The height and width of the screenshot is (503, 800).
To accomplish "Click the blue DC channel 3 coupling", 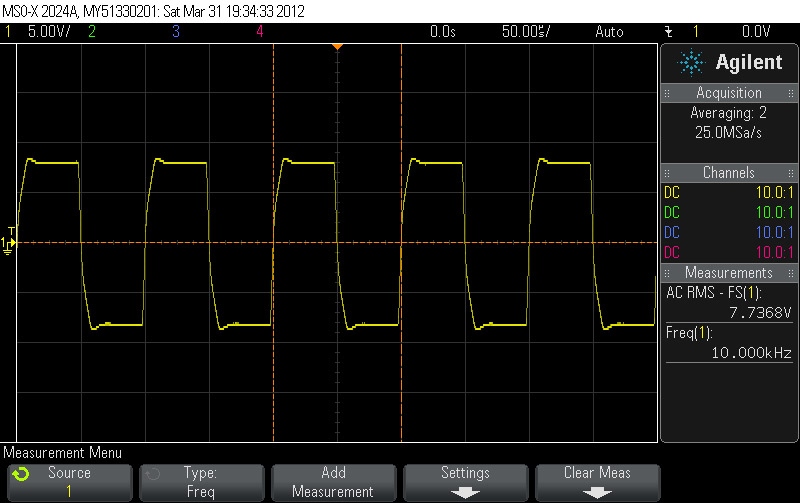I will click(x=672, y=233).
